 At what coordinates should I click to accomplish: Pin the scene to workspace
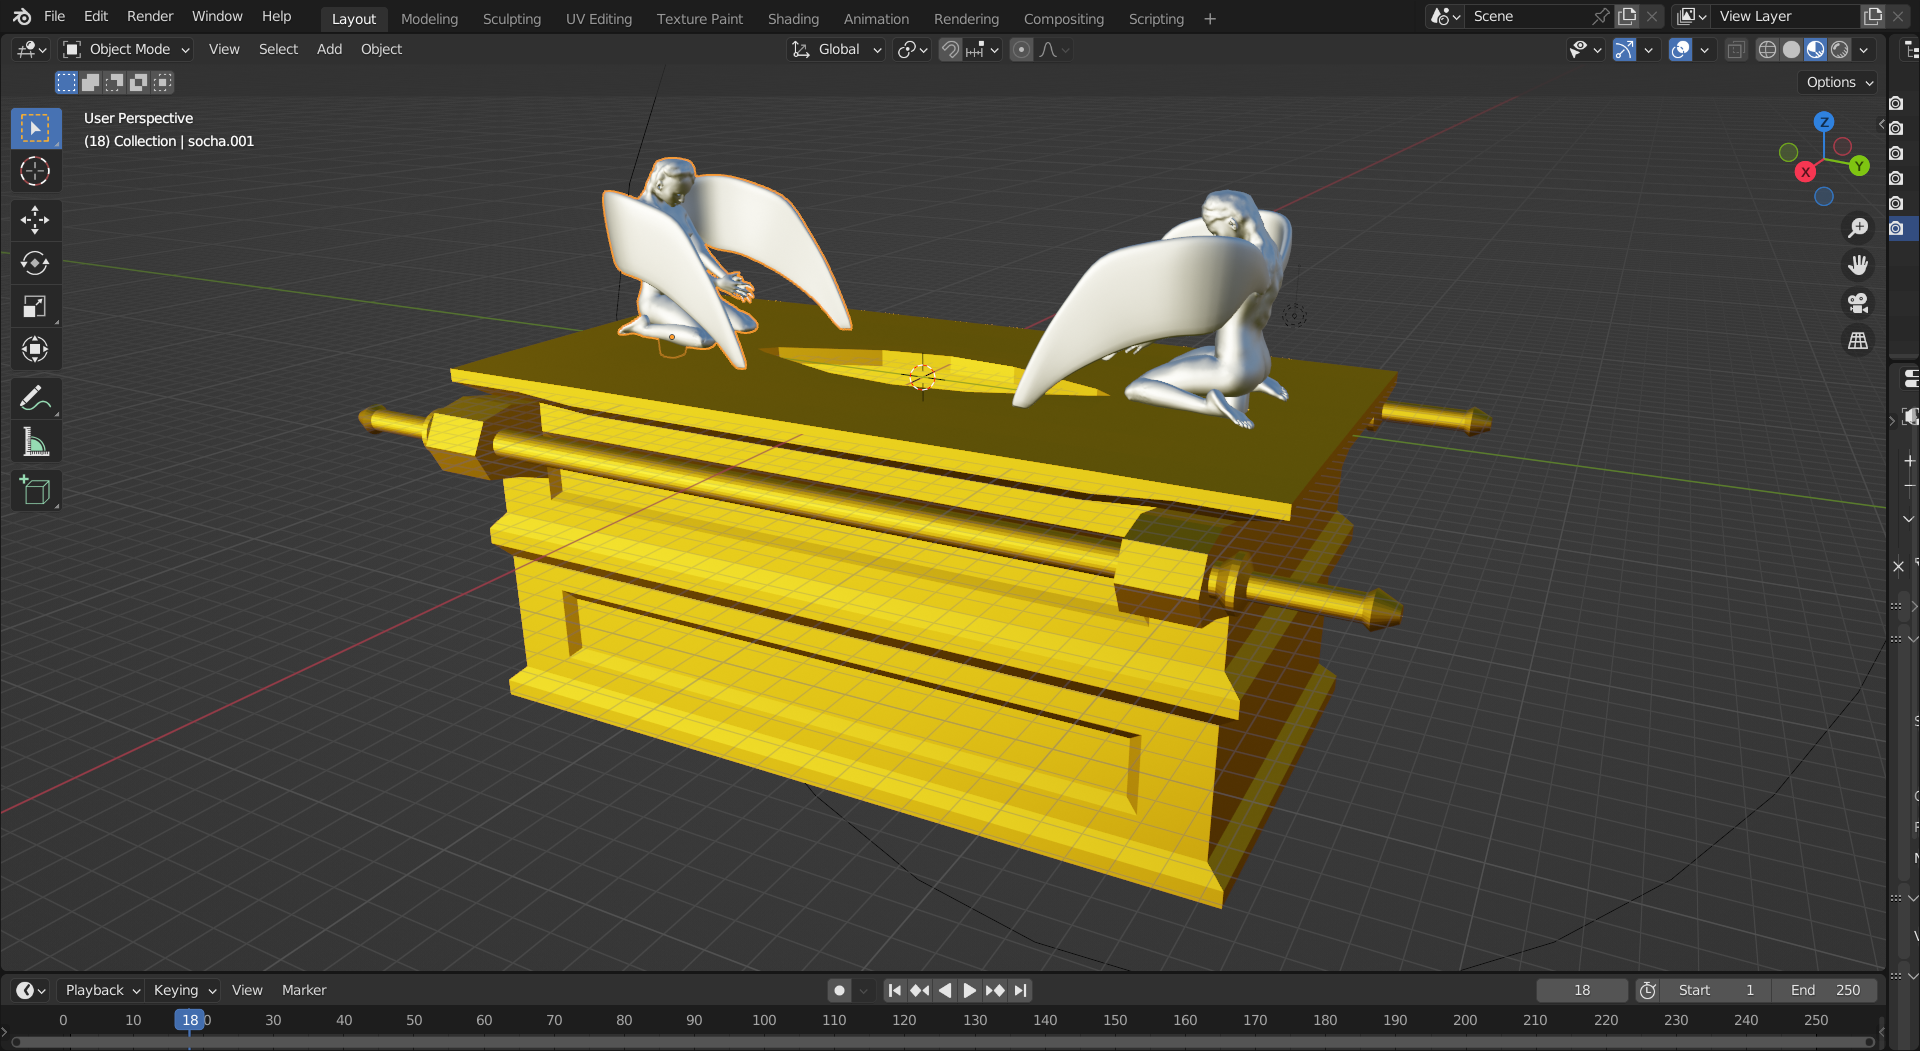(1601, 16)
